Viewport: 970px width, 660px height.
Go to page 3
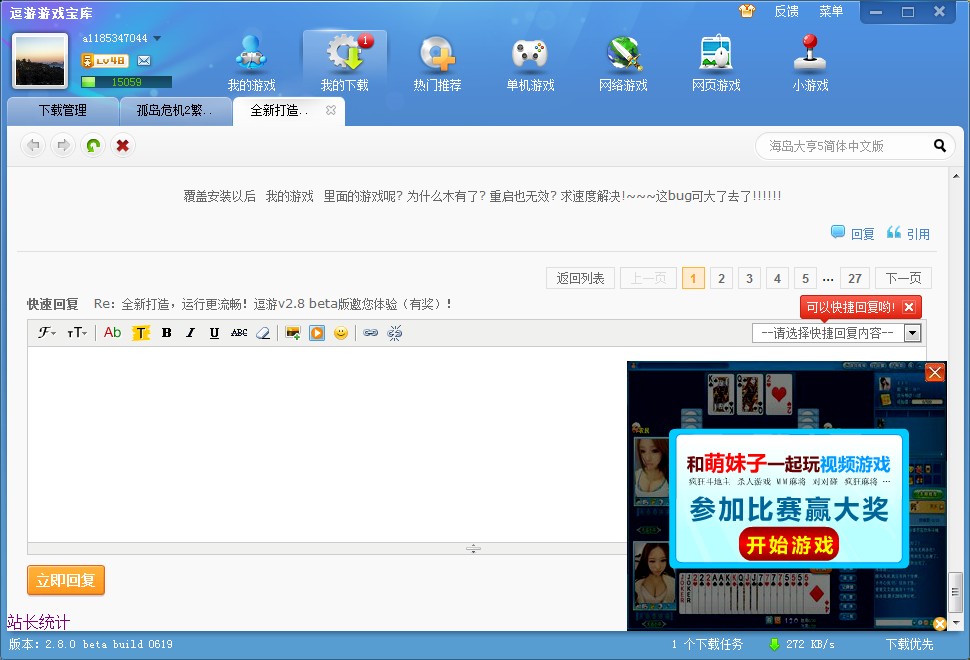749,278
